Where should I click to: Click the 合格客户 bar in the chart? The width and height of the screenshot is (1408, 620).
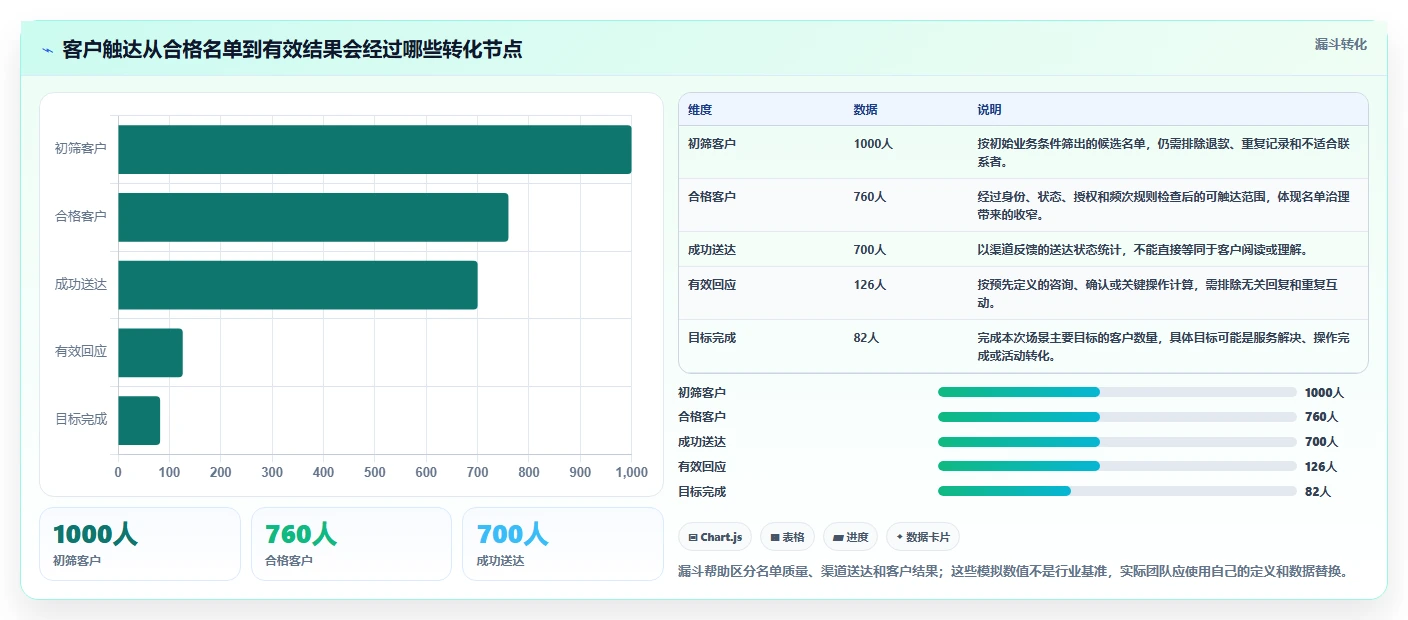[313, 217]
